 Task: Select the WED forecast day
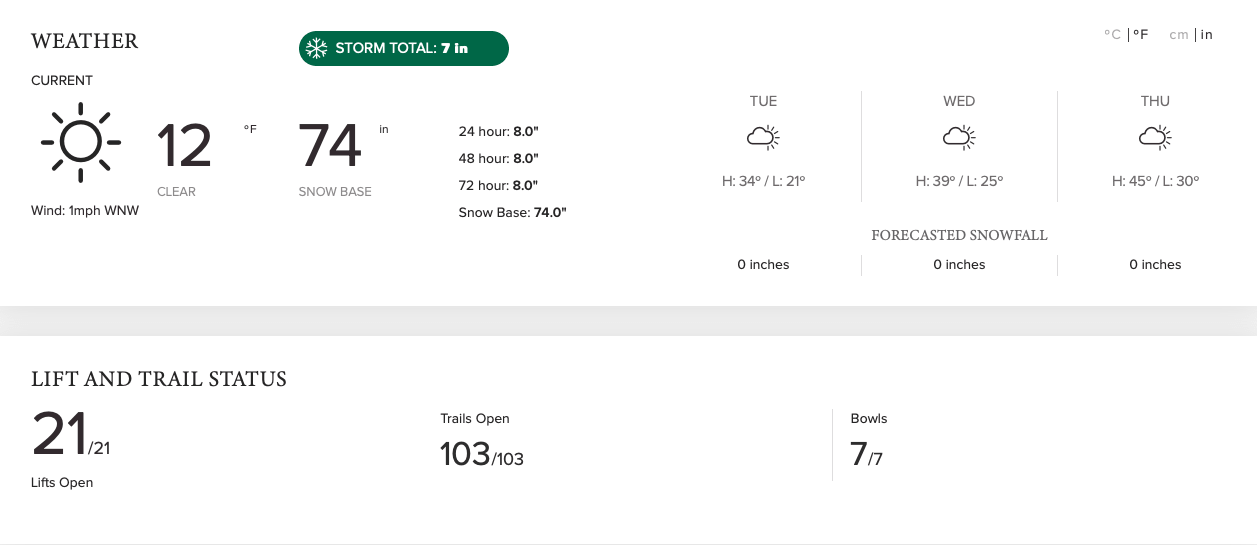coord(959,101)
